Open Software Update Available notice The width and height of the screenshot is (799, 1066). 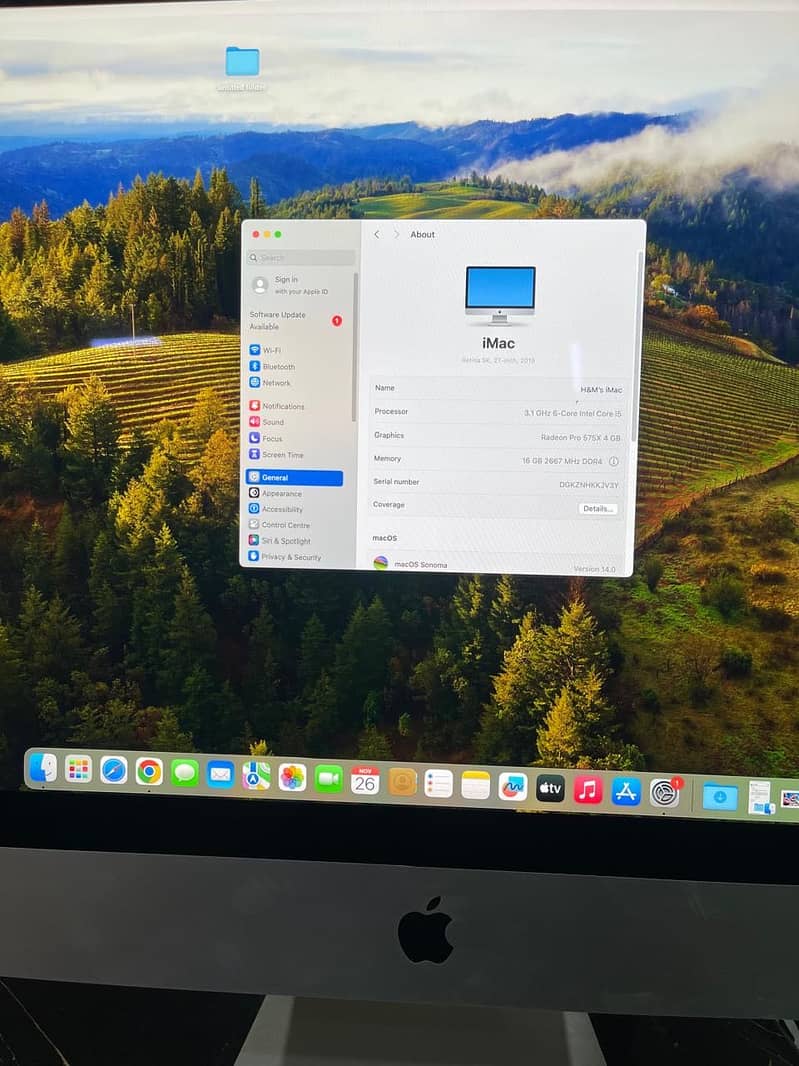point(295,320)
